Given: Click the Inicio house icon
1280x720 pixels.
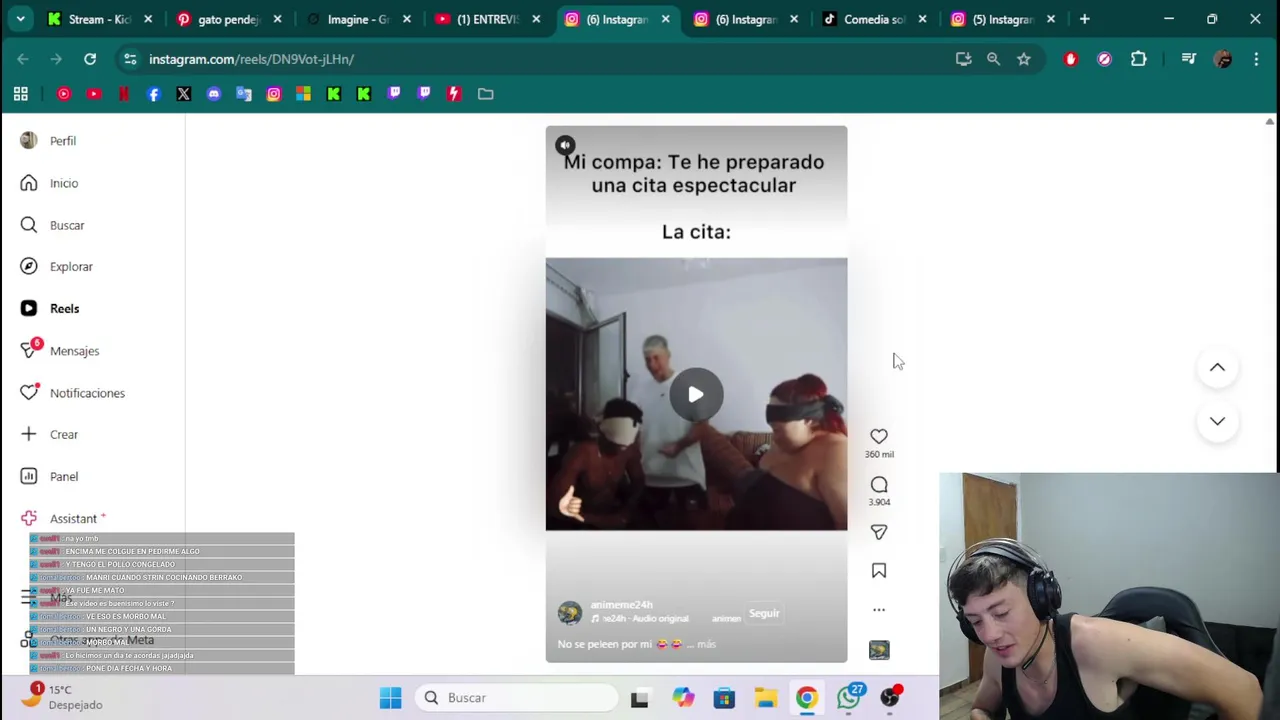Looking at the screenshot, I should click(29, 183).
